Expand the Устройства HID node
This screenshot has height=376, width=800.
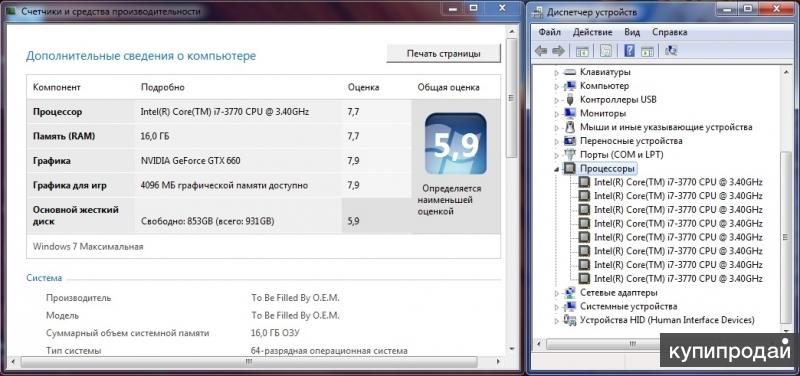557,321
